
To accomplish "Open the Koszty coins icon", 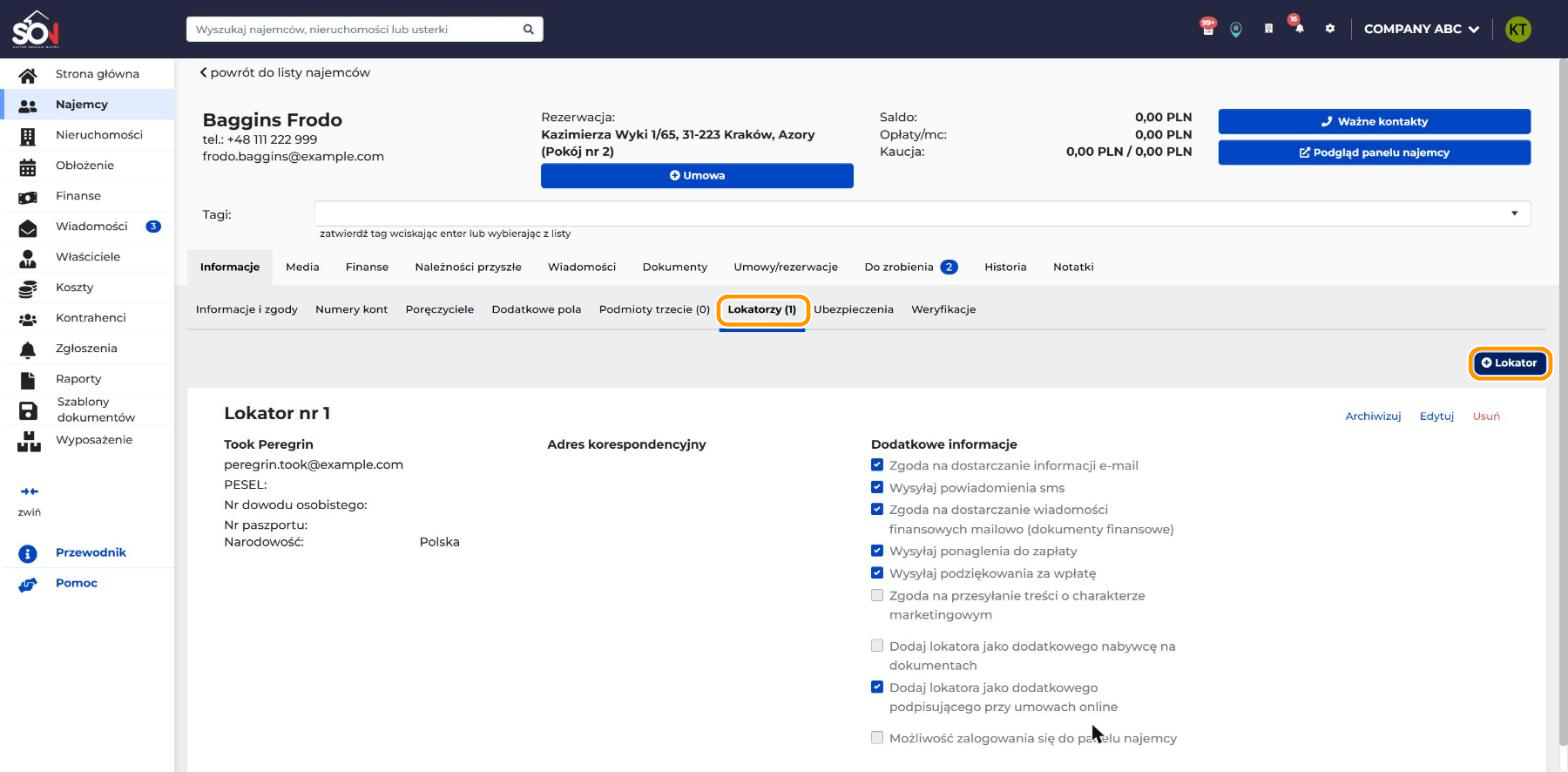I will pos(28,289).
